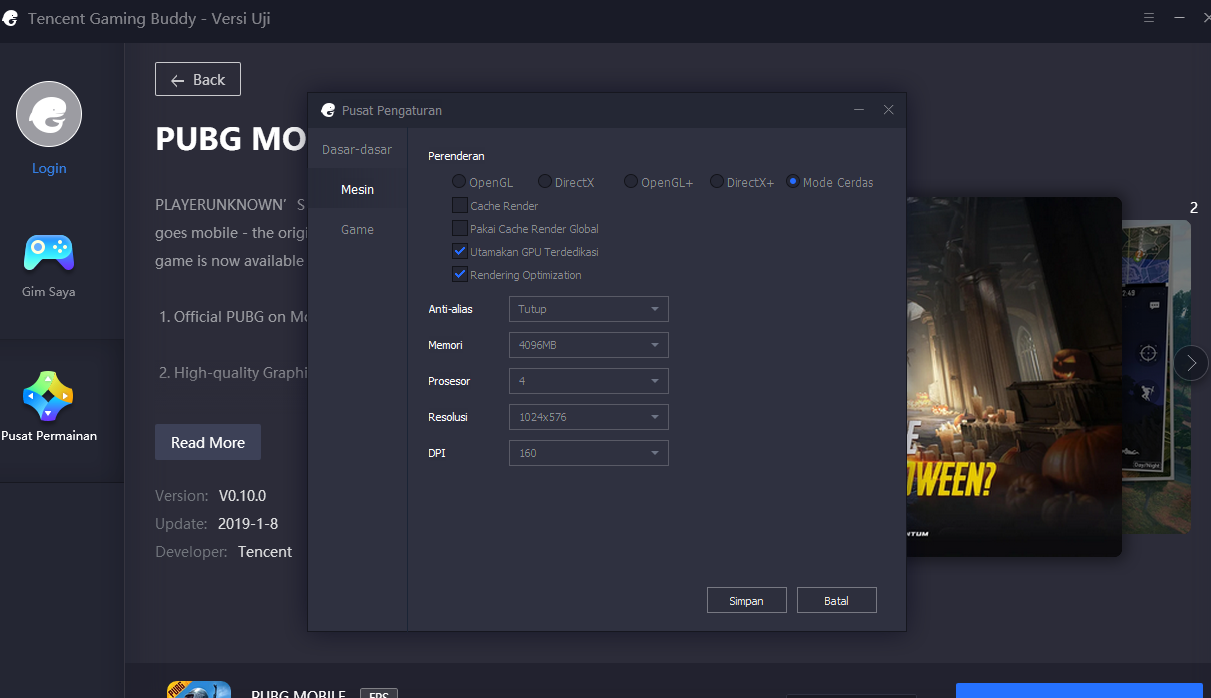The width and height of the screenshot is (1211, 698).
Task: Click Simpan button to save settings
Action: 746,600
